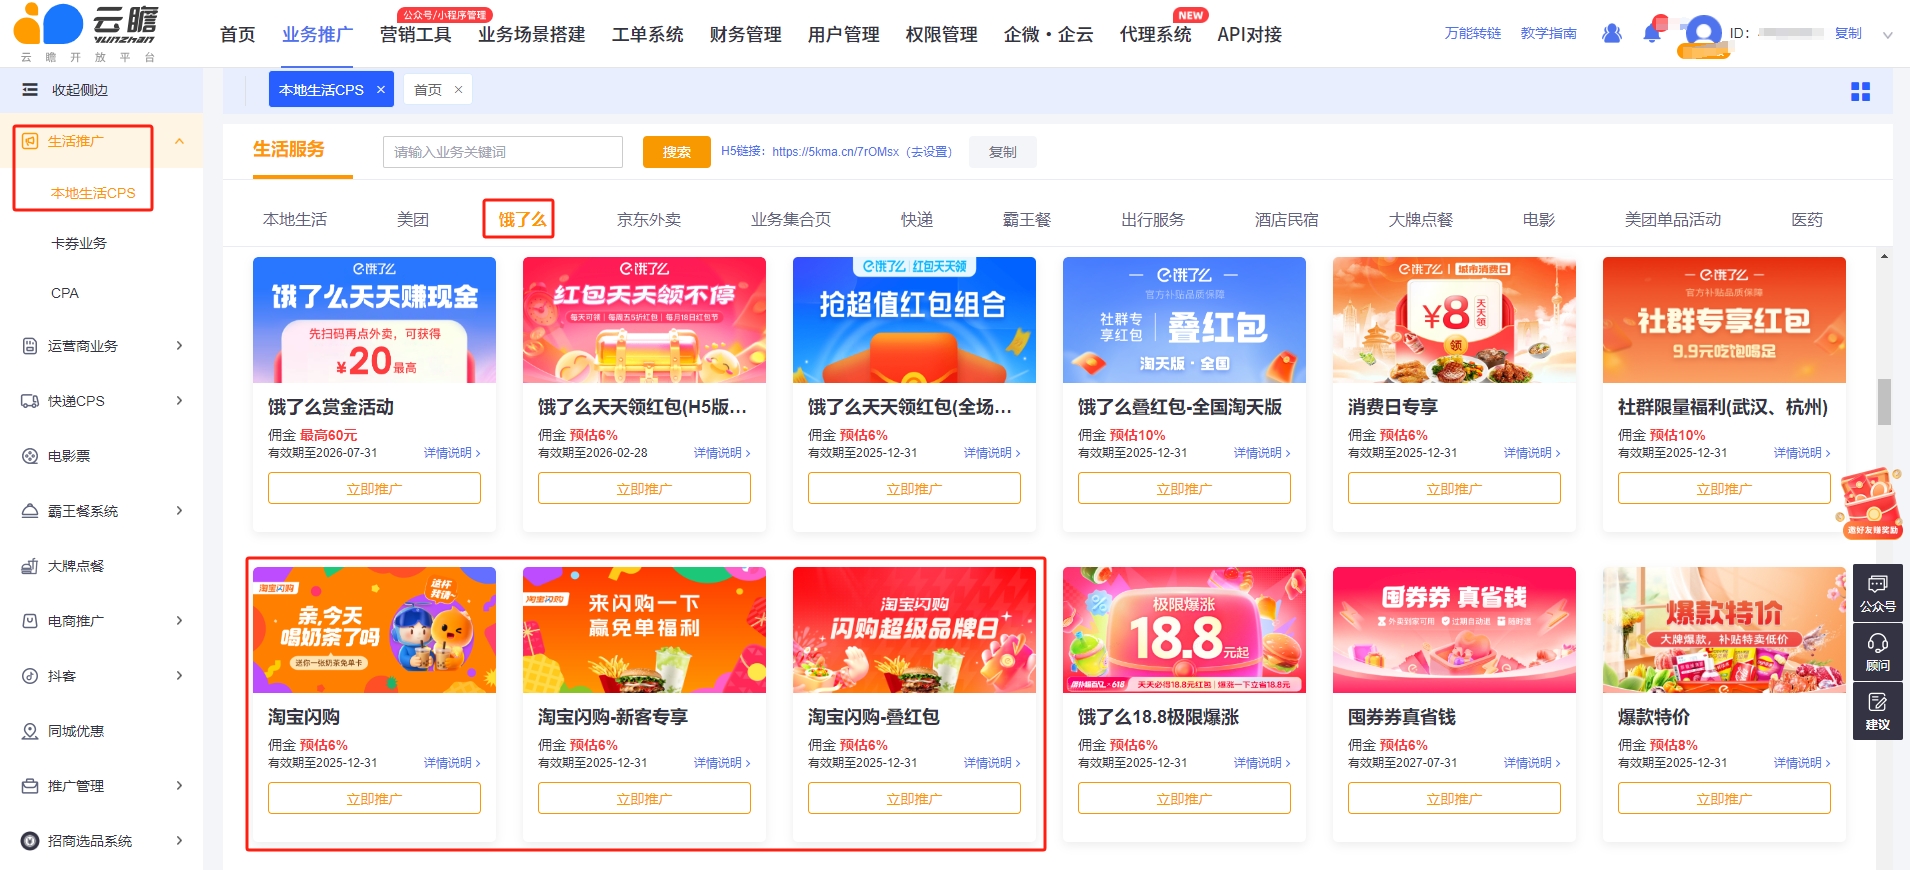The image size is (1910, 870).
Task: Click the invite-friends red envelope icon
Action: pyautogui.click(x=1869, y=502)
